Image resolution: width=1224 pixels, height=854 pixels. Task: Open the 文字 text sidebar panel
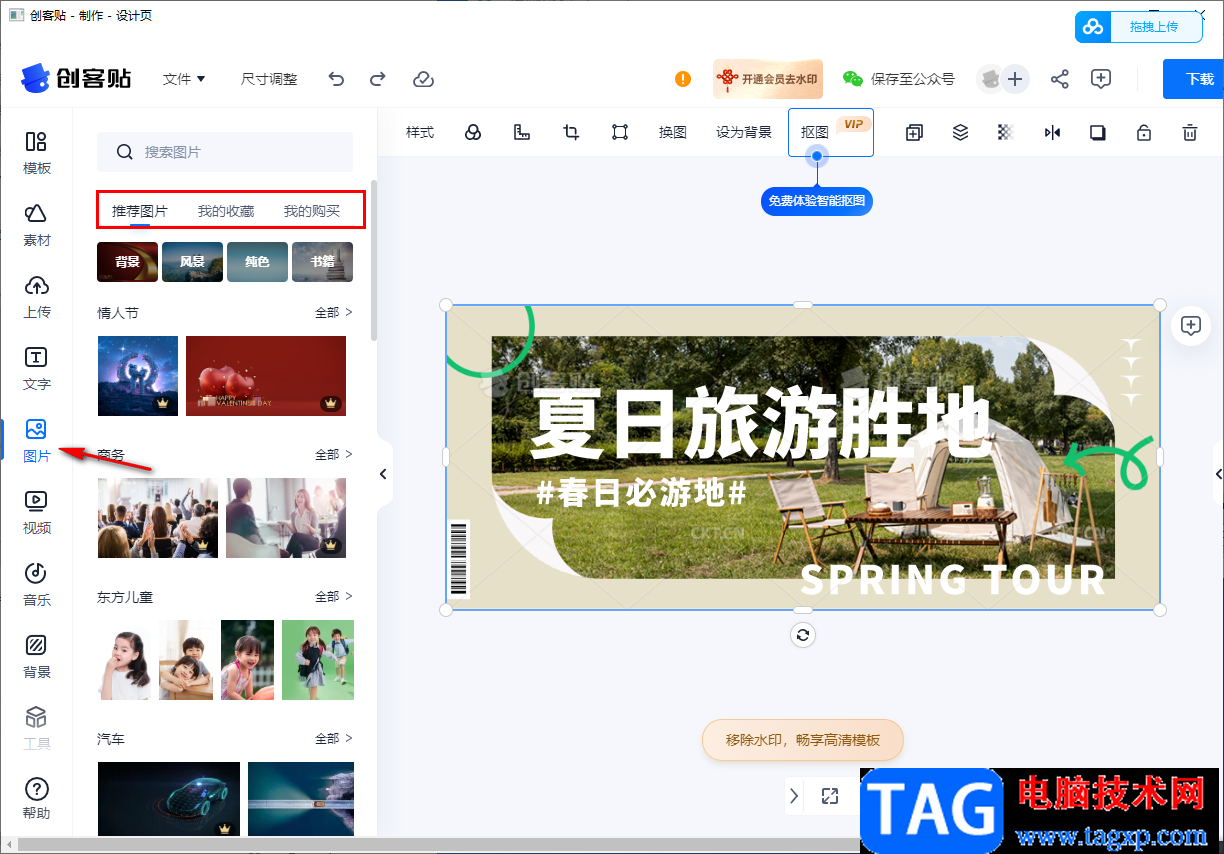point(36,369)
